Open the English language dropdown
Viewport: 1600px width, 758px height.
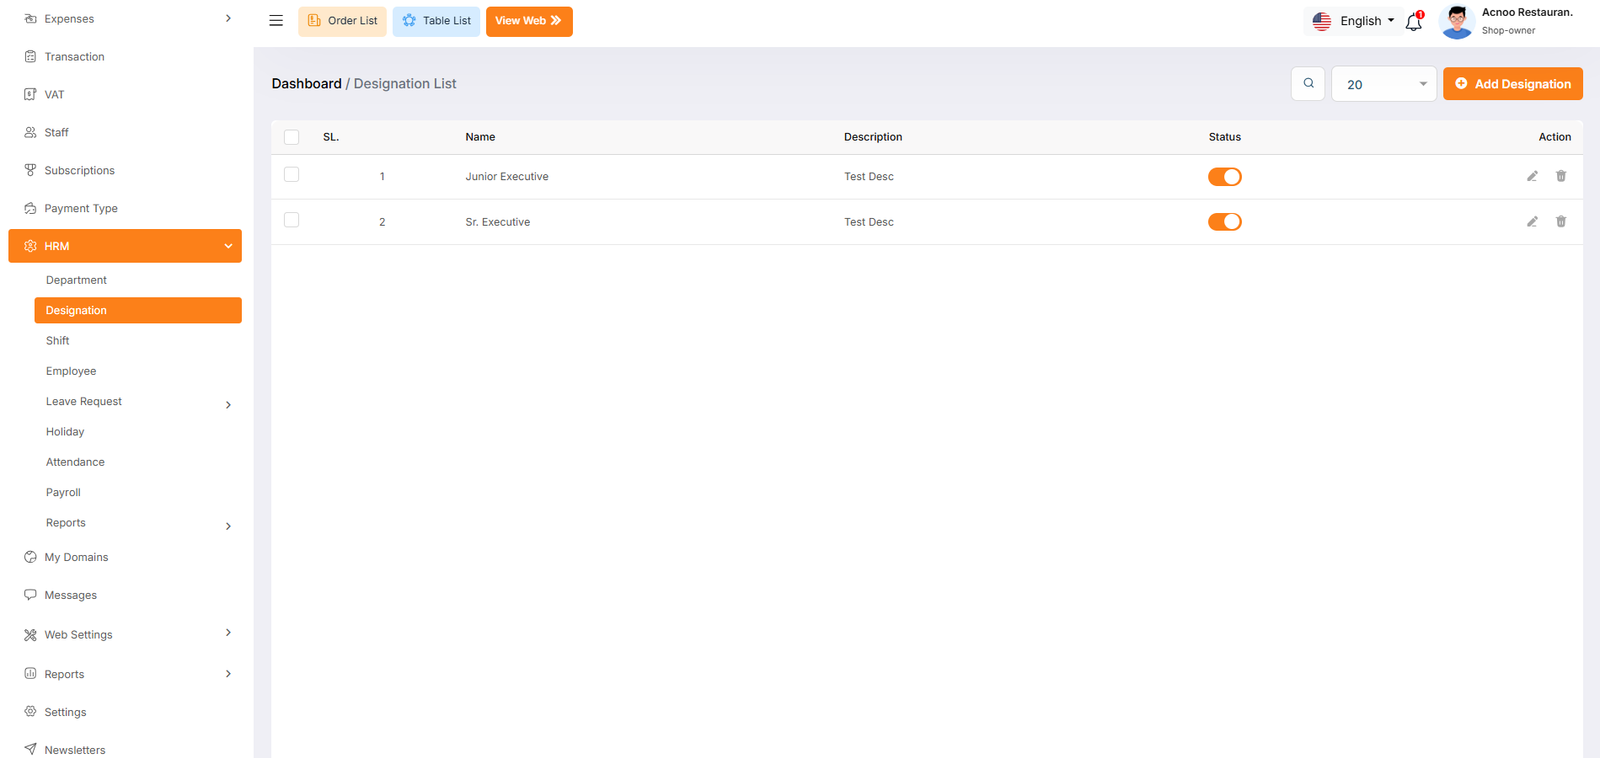tap(1353, 21)
